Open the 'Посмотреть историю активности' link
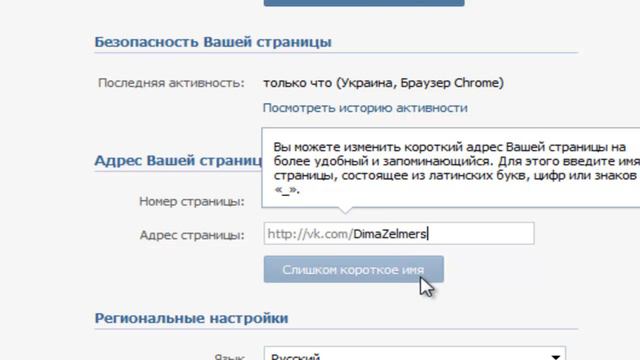The height and width of the screenshot is (360, 640). coord(365,108)
